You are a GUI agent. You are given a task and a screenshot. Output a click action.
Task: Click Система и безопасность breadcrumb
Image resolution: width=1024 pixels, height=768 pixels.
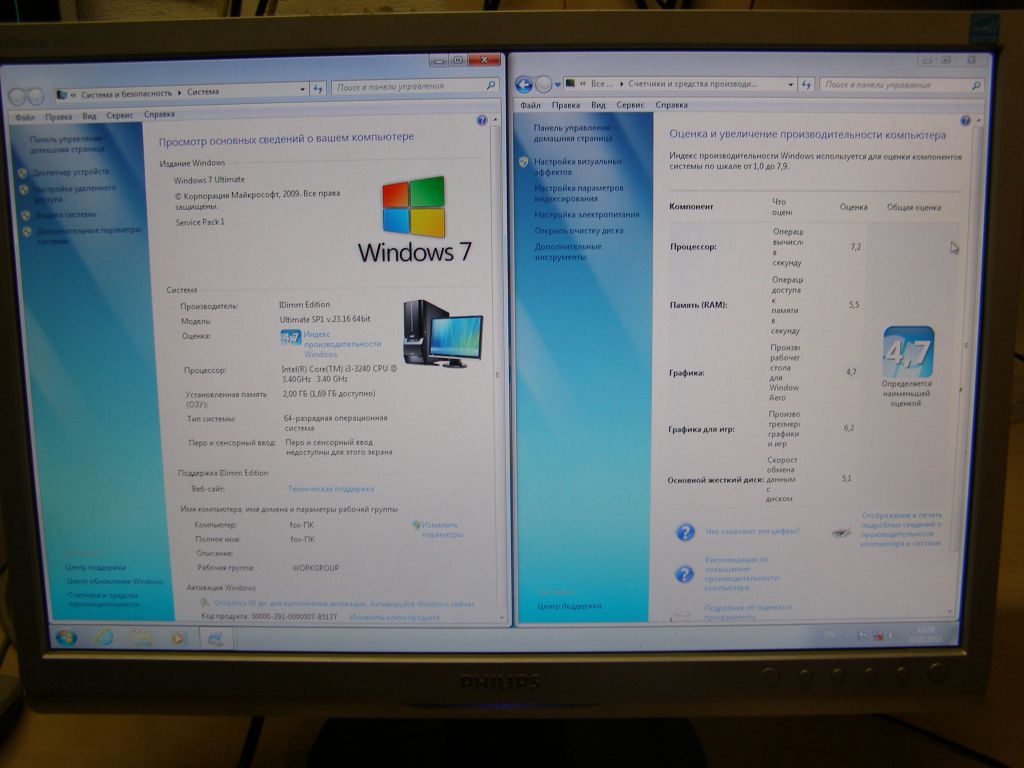(x=126, y=94)
